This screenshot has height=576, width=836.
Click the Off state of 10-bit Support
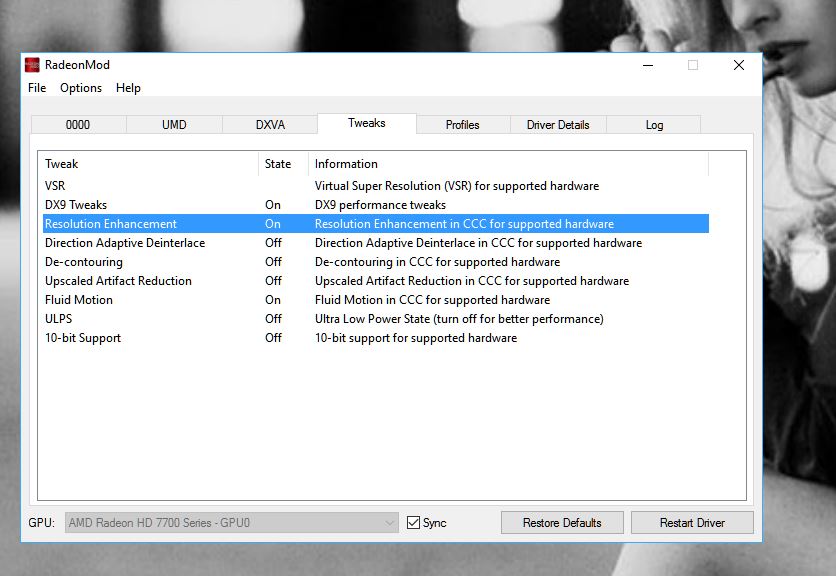[x=274, y=338]
